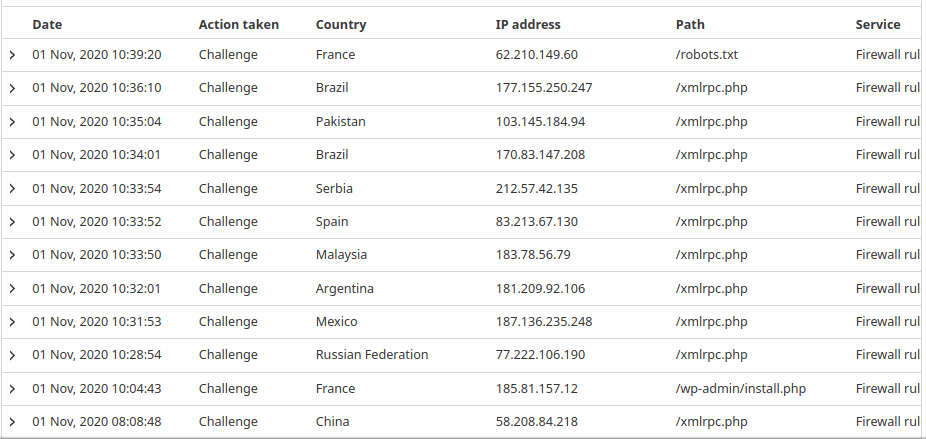This screenshot has height=439, width=926.
Task: Expand the China event row
Action: [x=12, y=422]
